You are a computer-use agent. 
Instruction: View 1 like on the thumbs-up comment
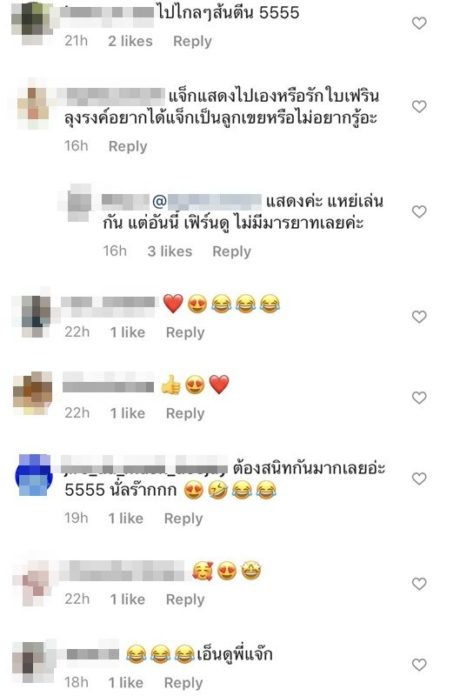point(127,413)
